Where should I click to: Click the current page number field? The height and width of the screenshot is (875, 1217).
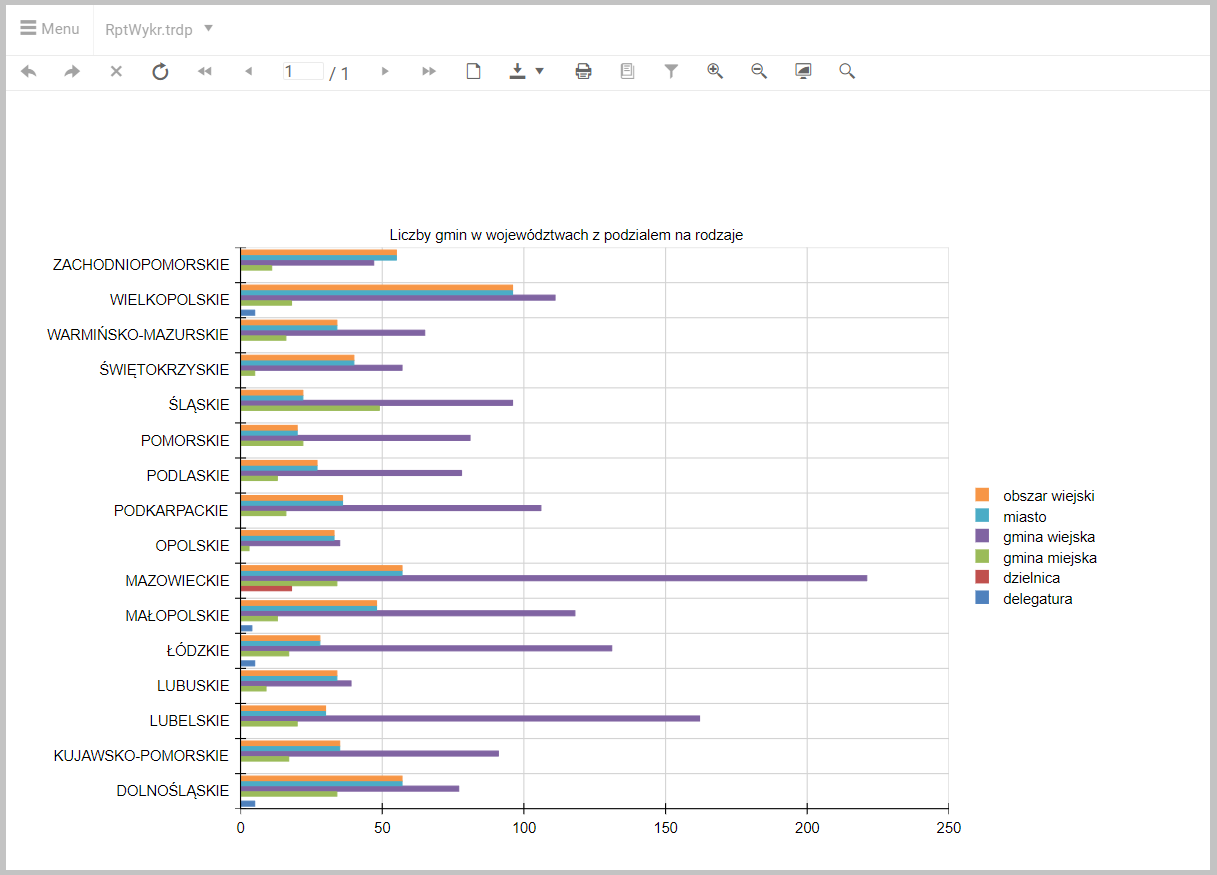303,71
